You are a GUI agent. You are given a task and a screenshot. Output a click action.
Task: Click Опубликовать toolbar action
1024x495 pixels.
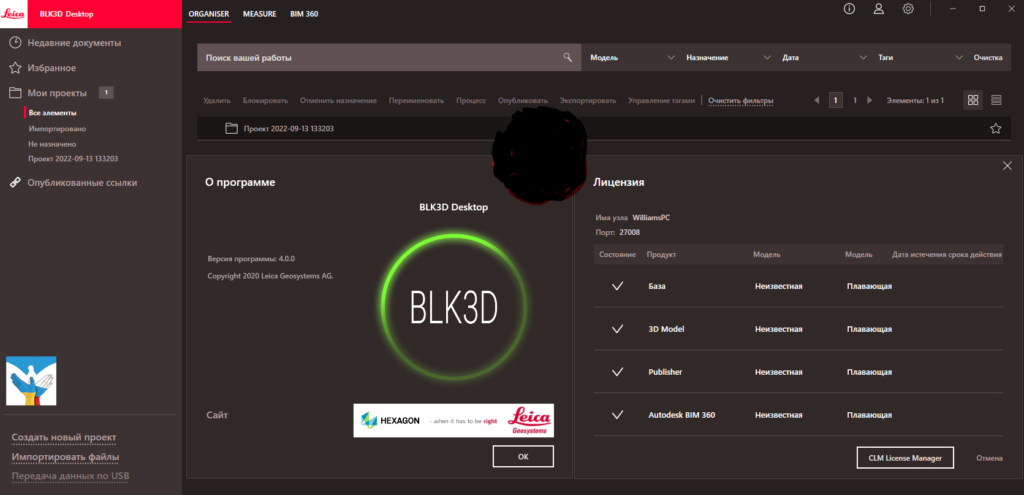522,101
